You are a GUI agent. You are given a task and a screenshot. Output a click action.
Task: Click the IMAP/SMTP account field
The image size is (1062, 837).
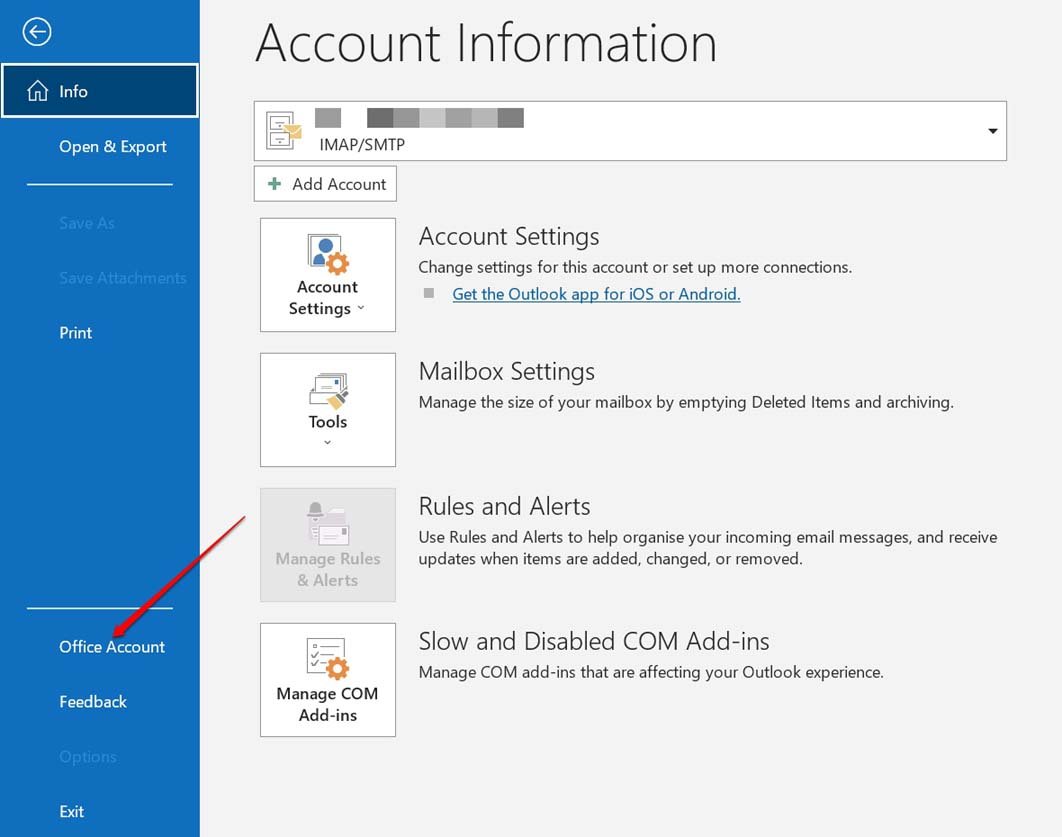630,131
